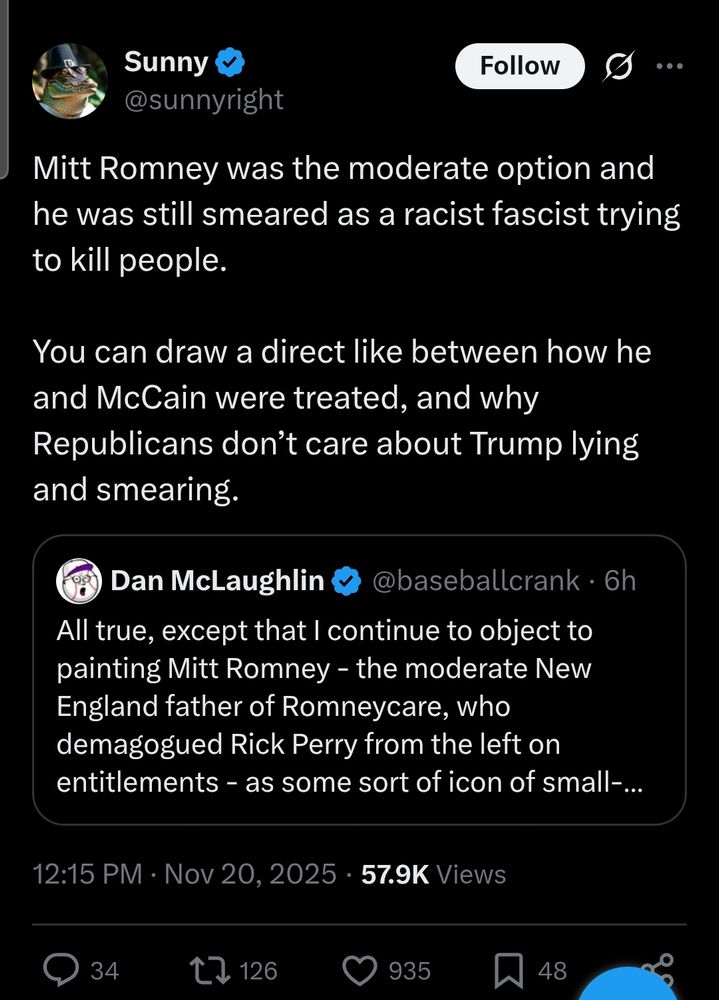719x1000 pixels.
Task: Click the main post text about Mitt Romney
Action: tap(355, 214)
